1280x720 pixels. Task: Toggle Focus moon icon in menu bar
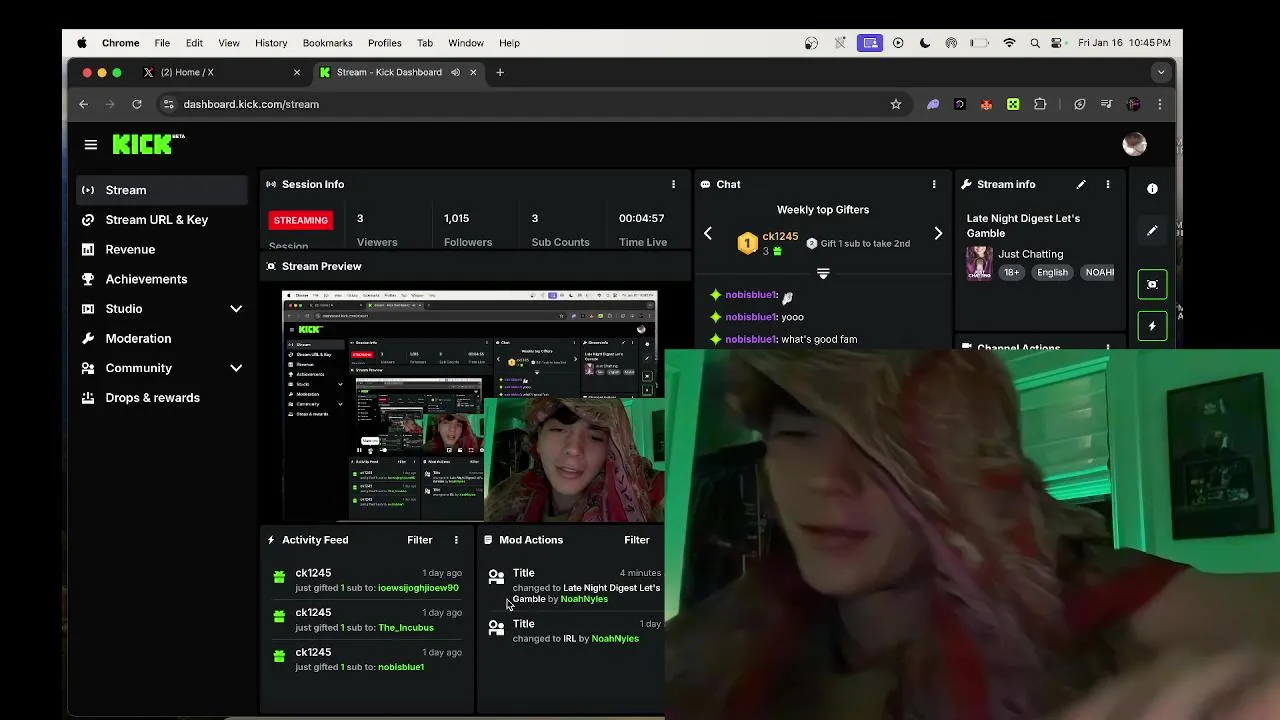[924, 43]
